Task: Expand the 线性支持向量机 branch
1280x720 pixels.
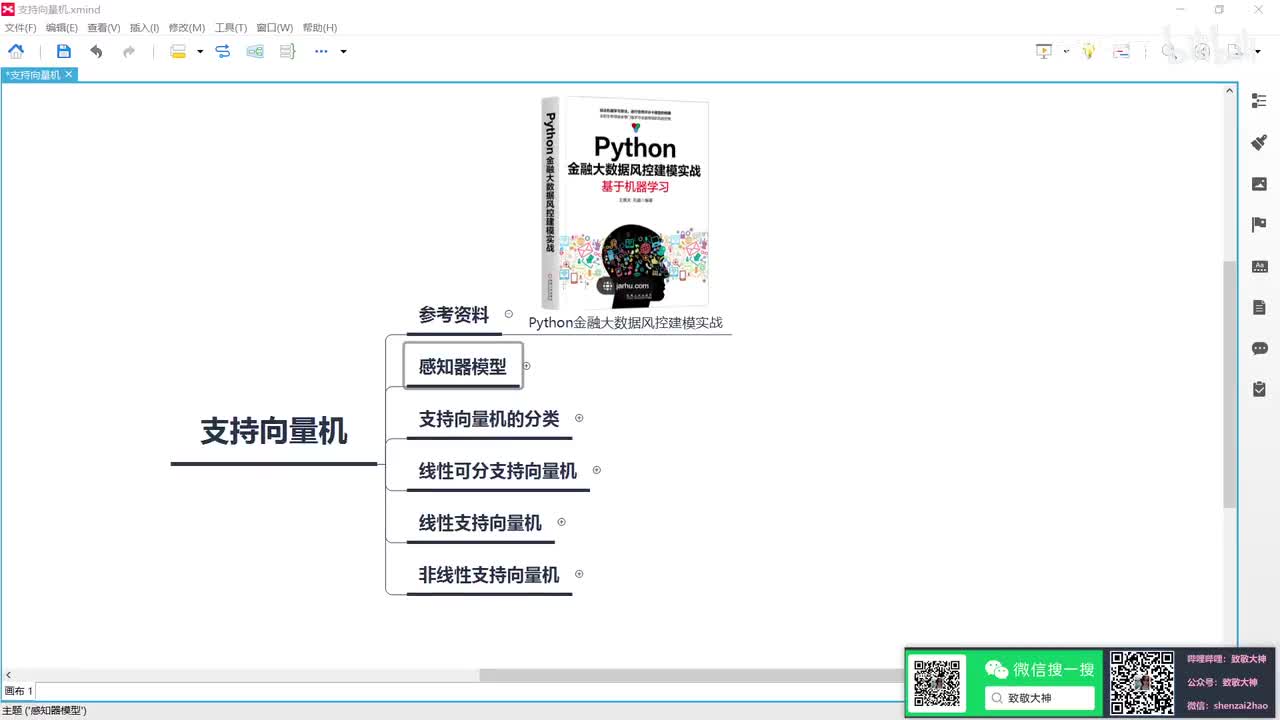Action: 561,522
